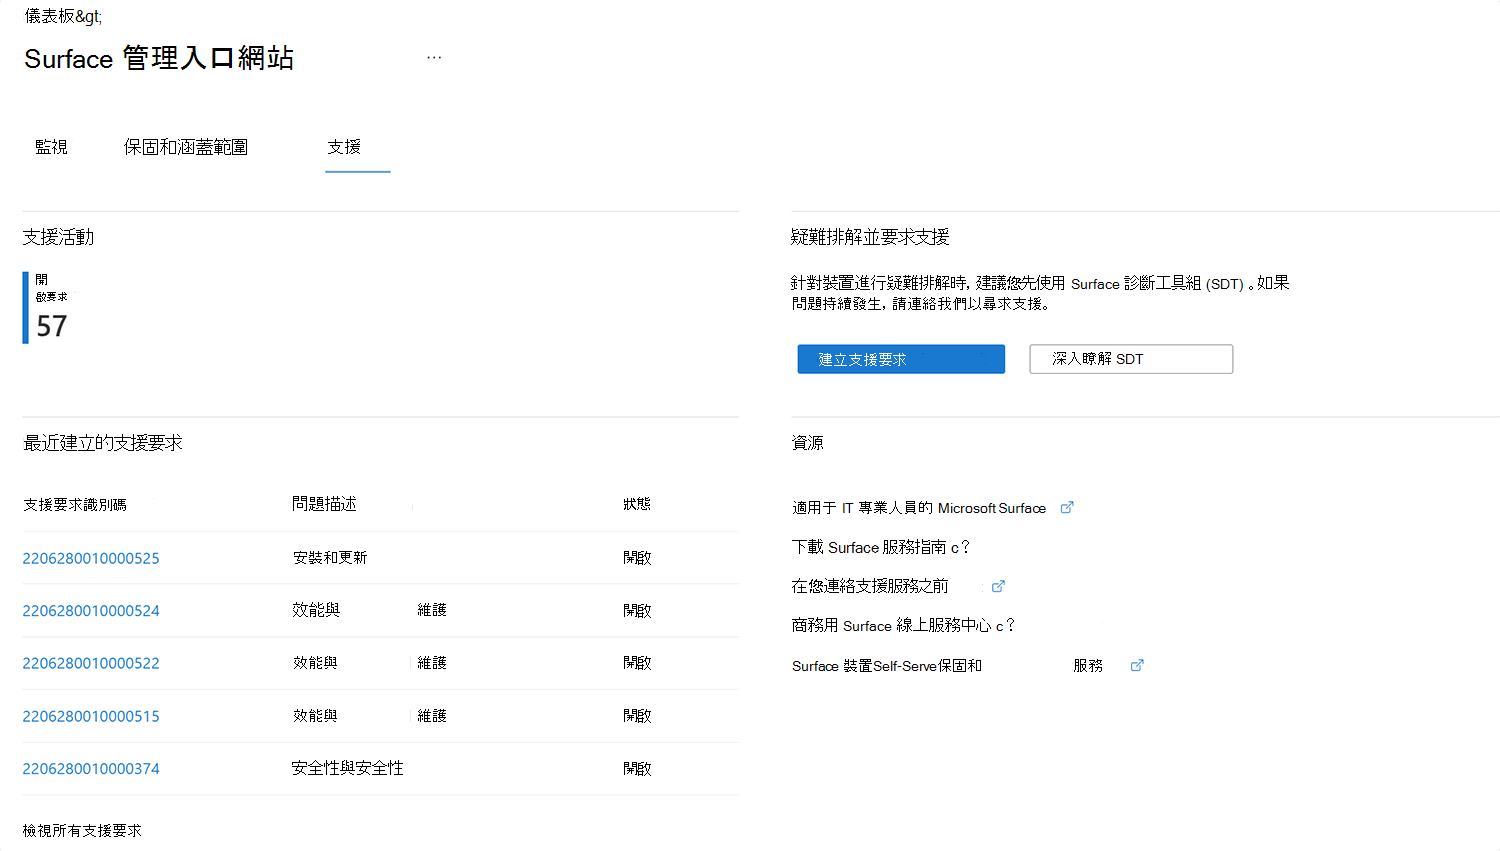Open support request 2206280010000515

(x=91, y=716)
